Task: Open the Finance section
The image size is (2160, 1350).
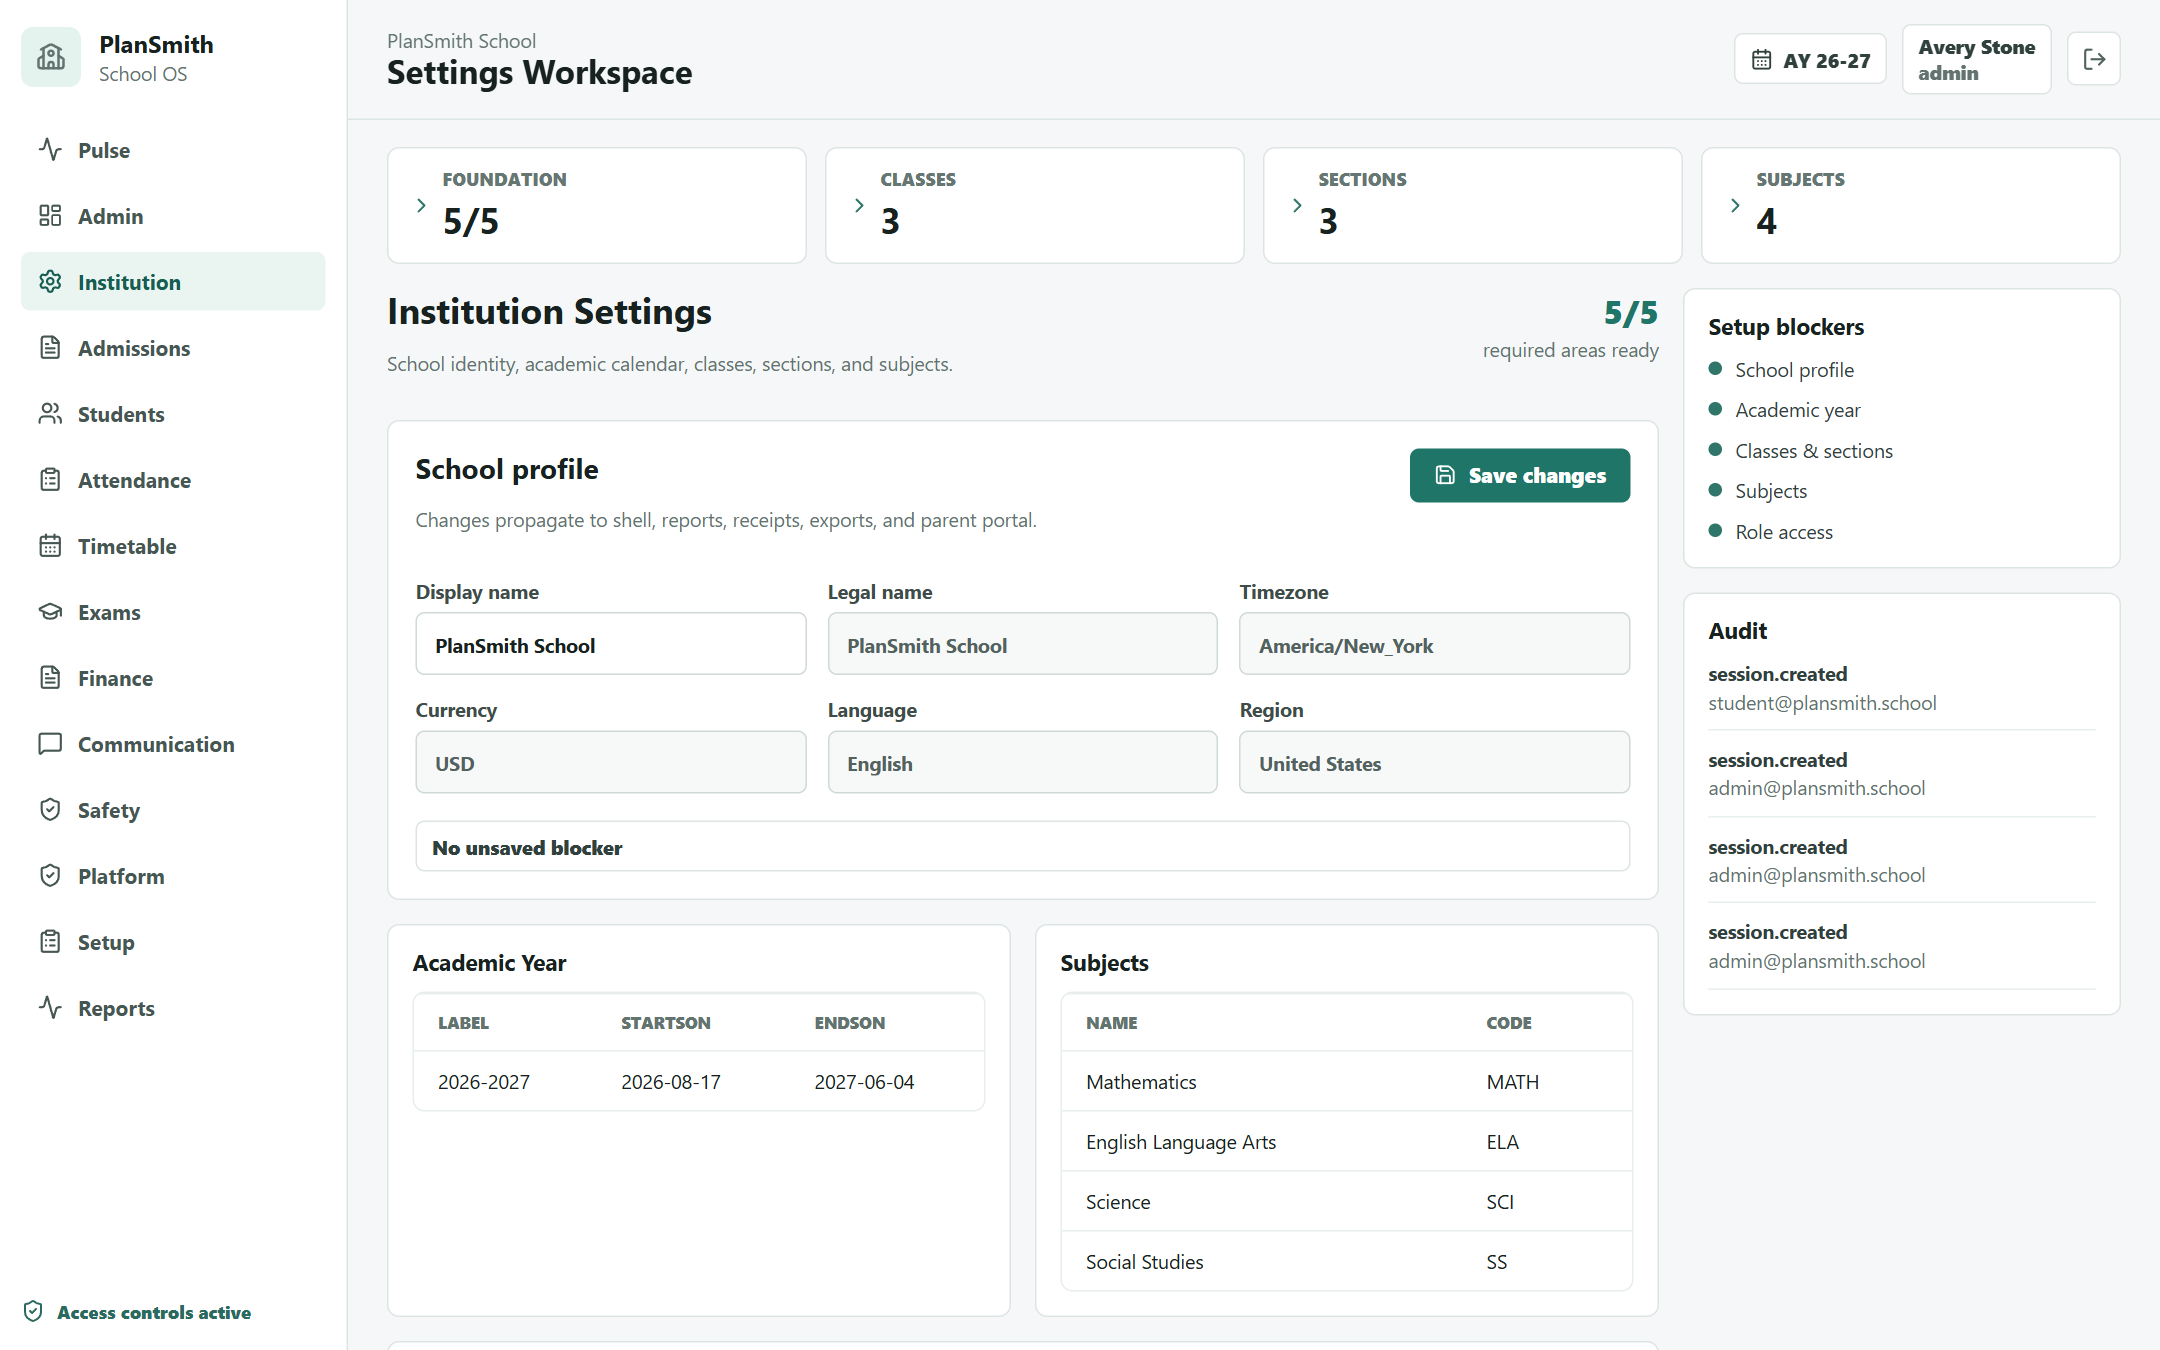Action: coord(173,678)
